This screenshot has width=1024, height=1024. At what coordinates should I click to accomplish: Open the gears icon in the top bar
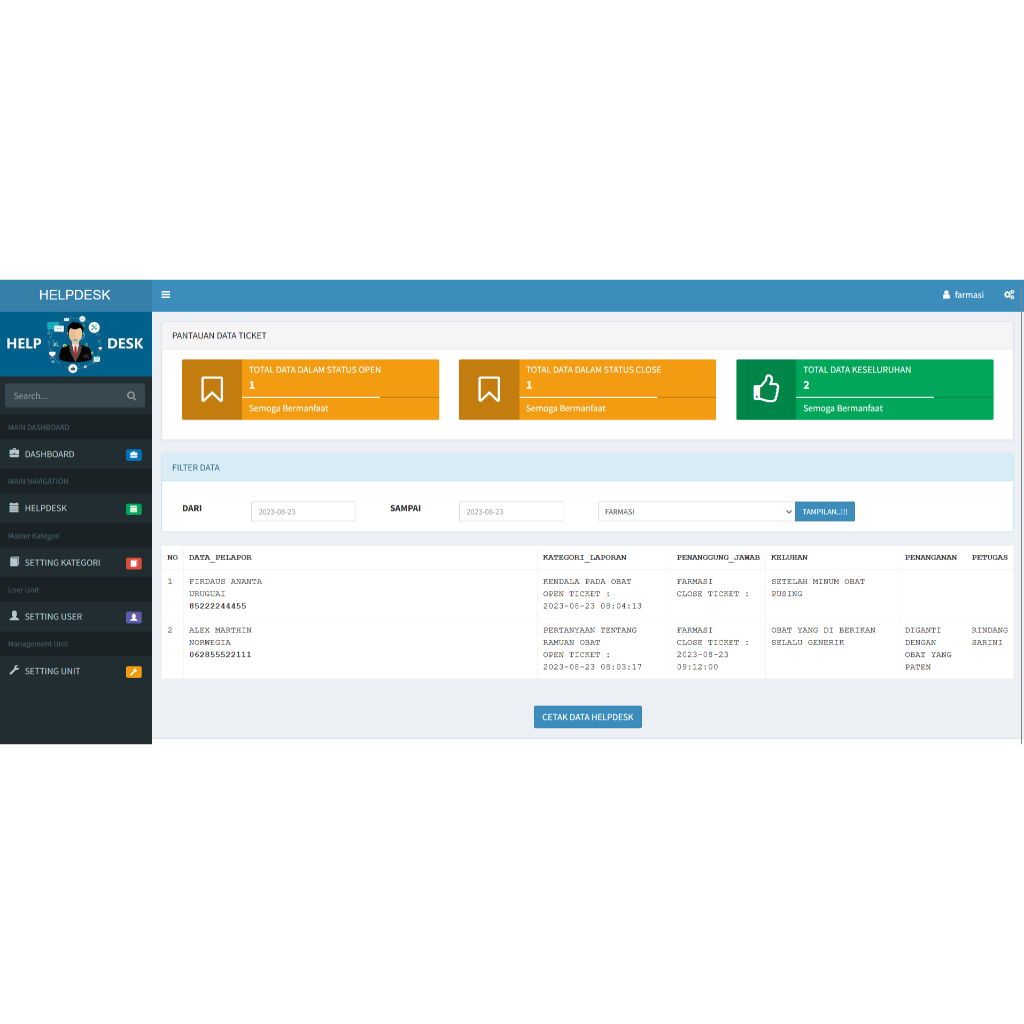[1009, 295]
